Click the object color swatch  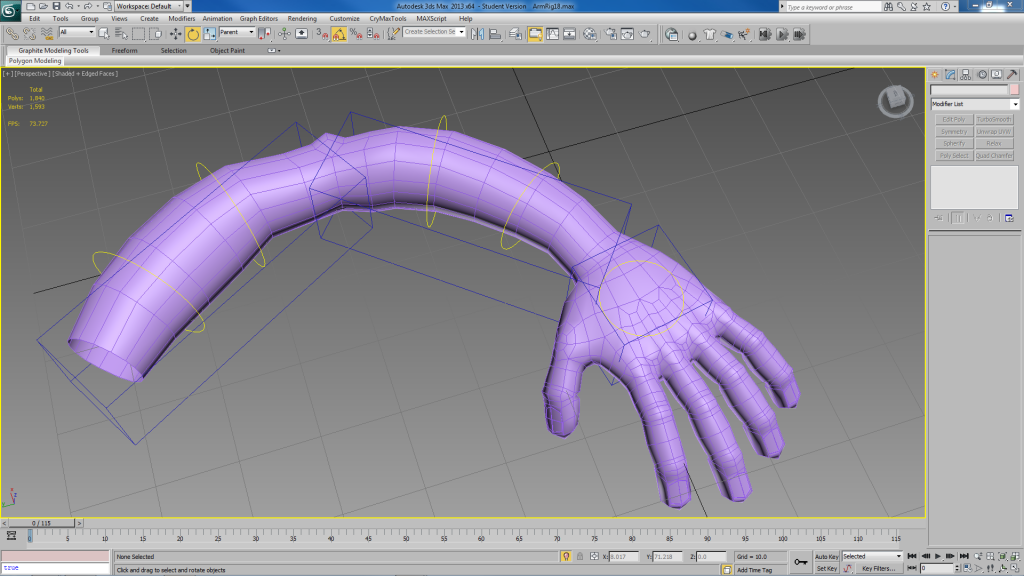point(1013,90)
